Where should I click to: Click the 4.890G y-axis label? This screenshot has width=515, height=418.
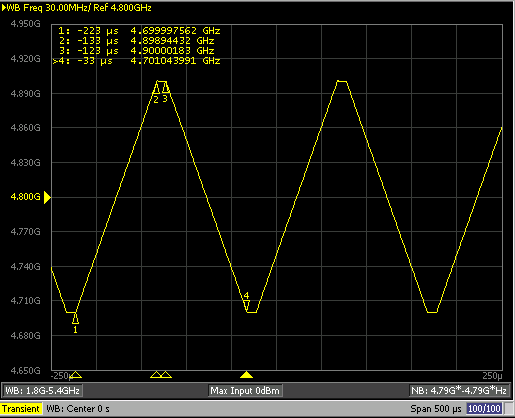pos(25,94)
